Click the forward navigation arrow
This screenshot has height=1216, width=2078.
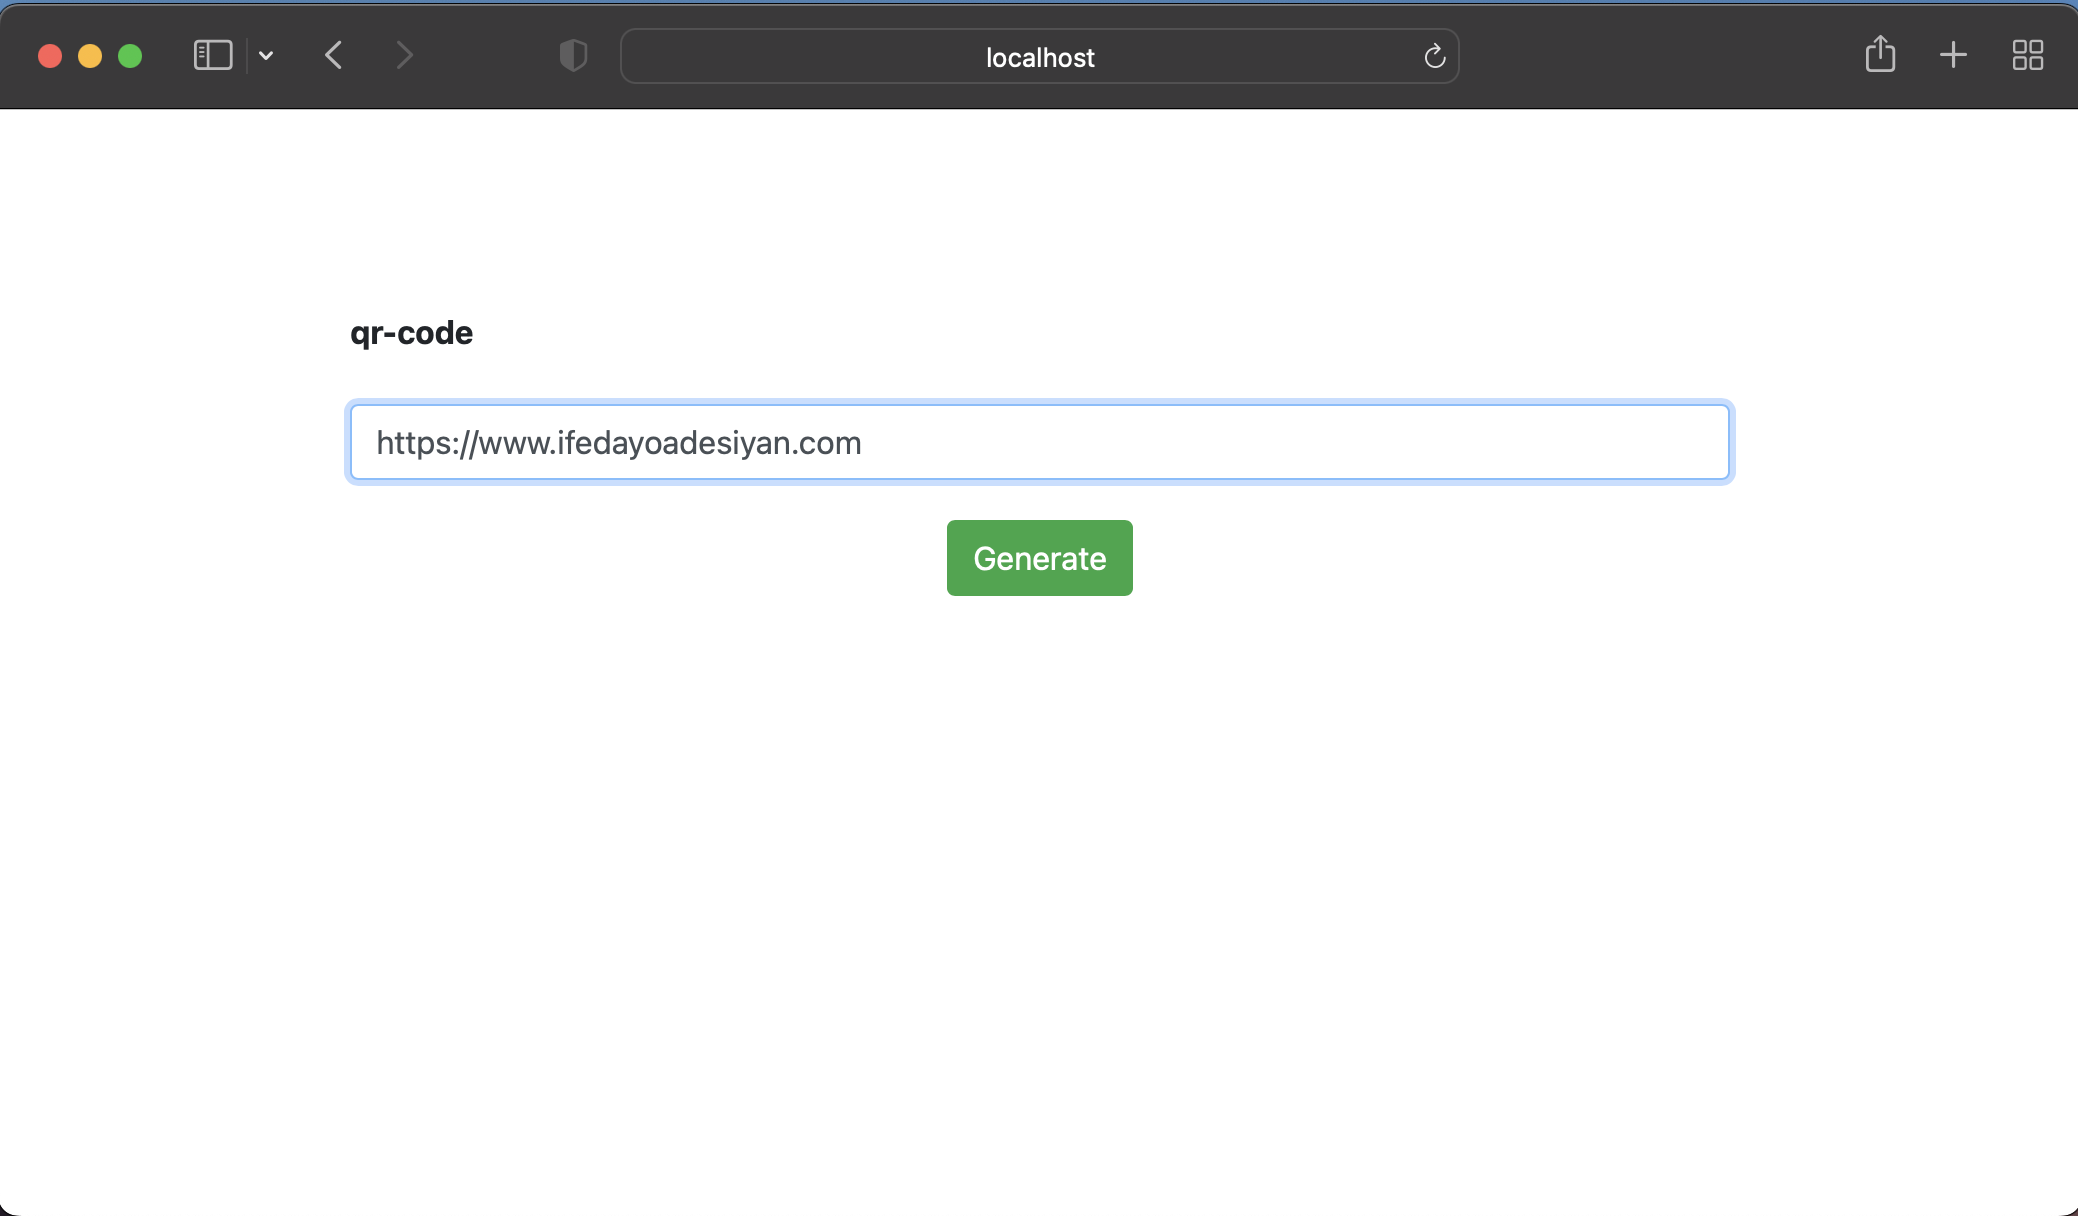[404, 55]
